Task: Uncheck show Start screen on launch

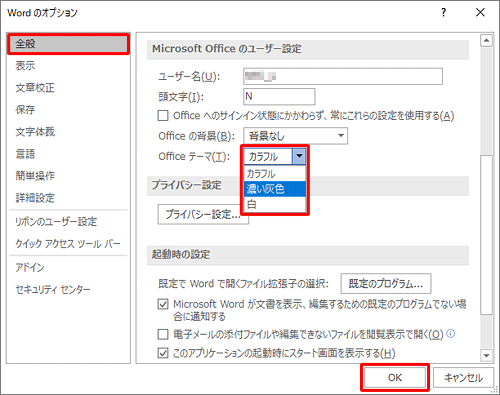Action: [163, 353]
